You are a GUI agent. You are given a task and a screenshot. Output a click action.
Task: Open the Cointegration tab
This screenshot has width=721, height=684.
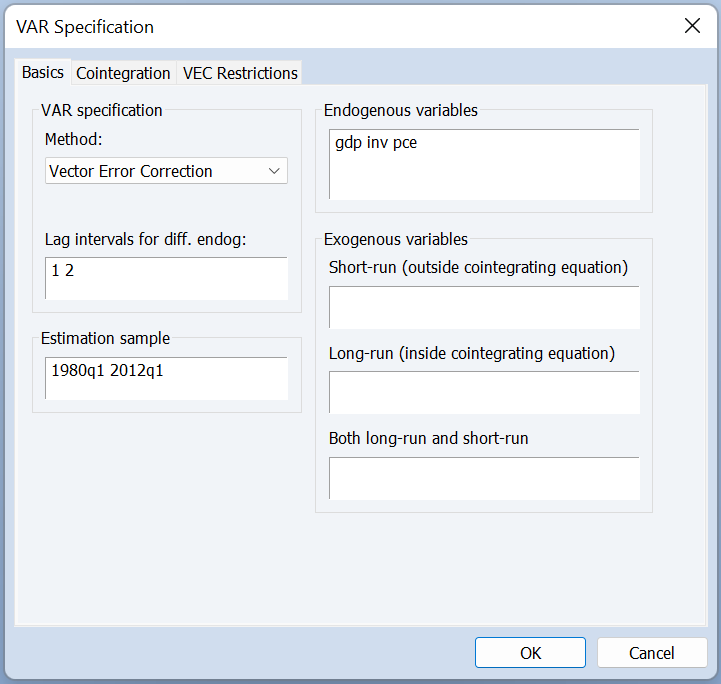click(x=123, y=73)
